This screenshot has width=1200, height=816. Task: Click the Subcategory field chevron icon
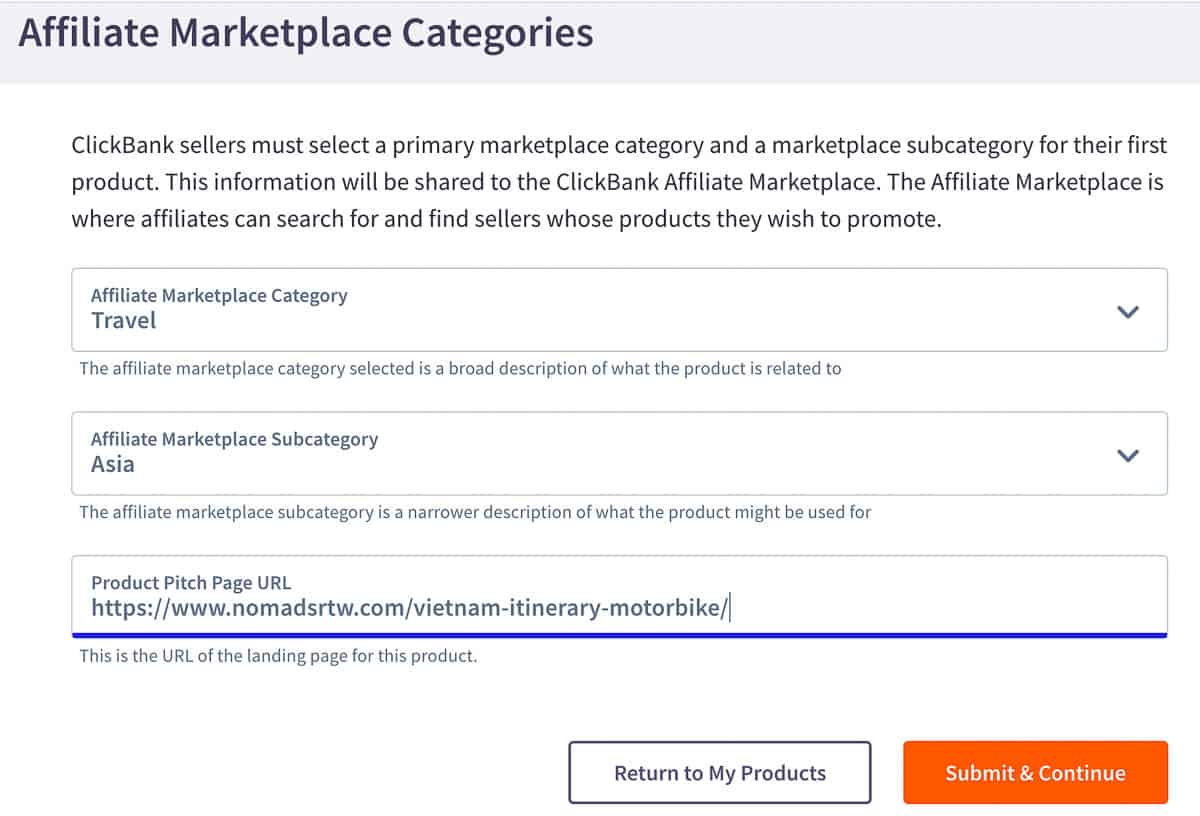coord(1128,455)
